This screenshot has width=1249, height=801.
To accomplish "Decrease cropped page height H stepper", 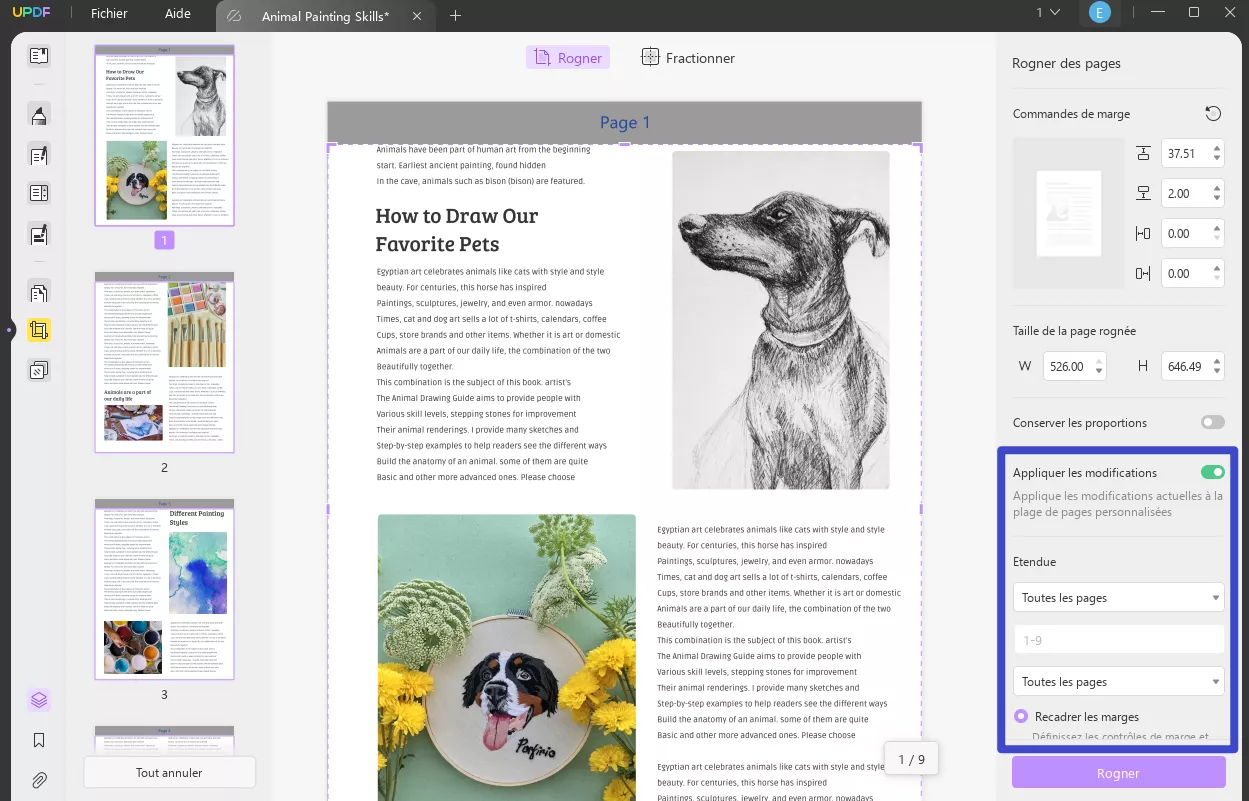I will click(1216, 372).
